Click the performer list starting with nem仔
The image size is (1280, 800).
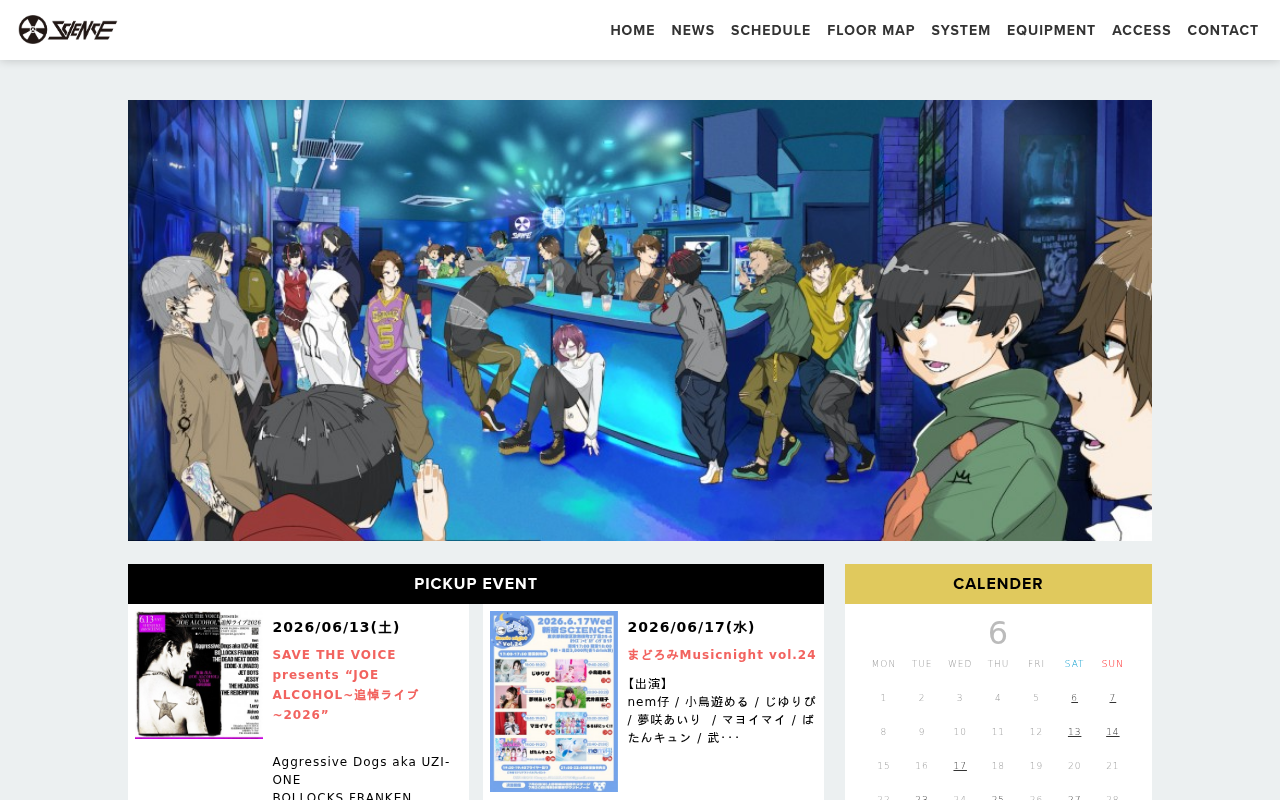722,720
